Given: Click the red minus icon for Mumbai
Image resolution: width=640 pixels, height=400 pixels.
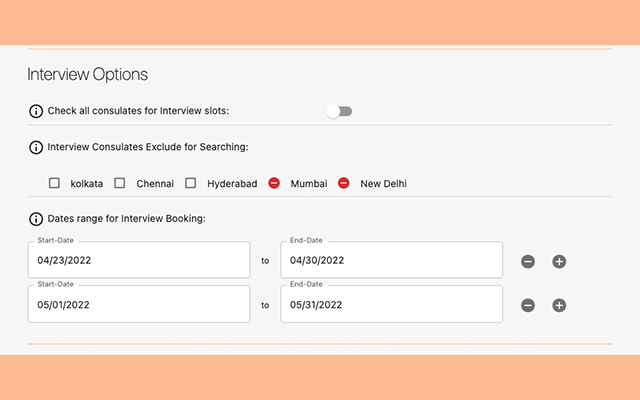Looking at the screenshot, I should click(274, 183).
